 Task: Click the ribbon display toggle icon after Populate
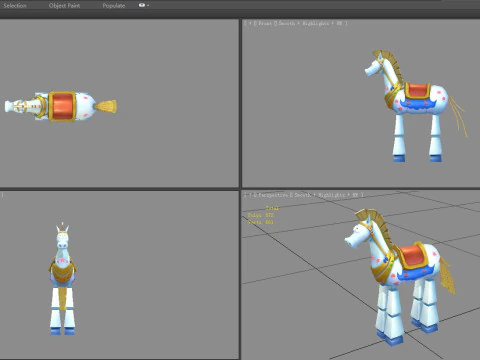click(x=143, y=5)
